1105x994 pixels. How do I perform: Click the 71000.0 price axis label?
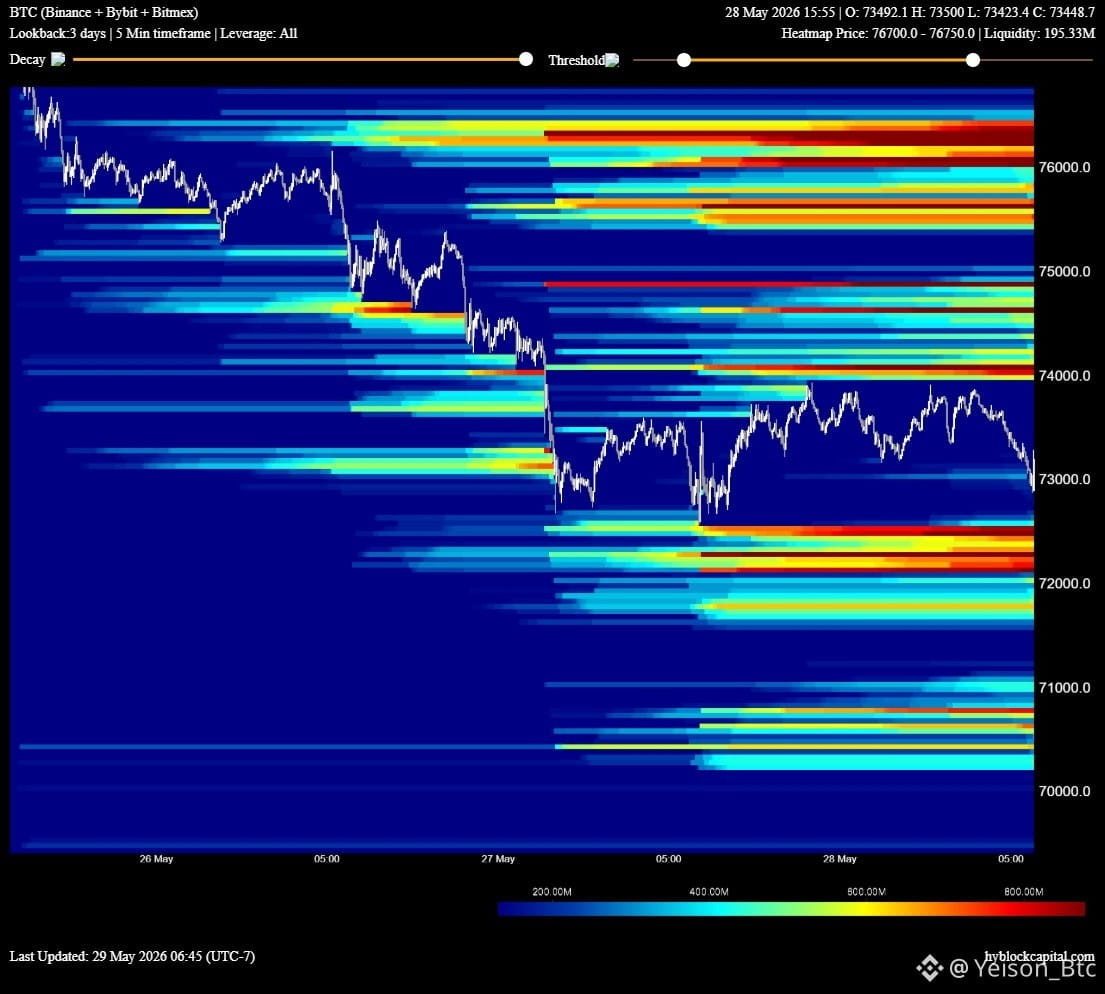1064,687
